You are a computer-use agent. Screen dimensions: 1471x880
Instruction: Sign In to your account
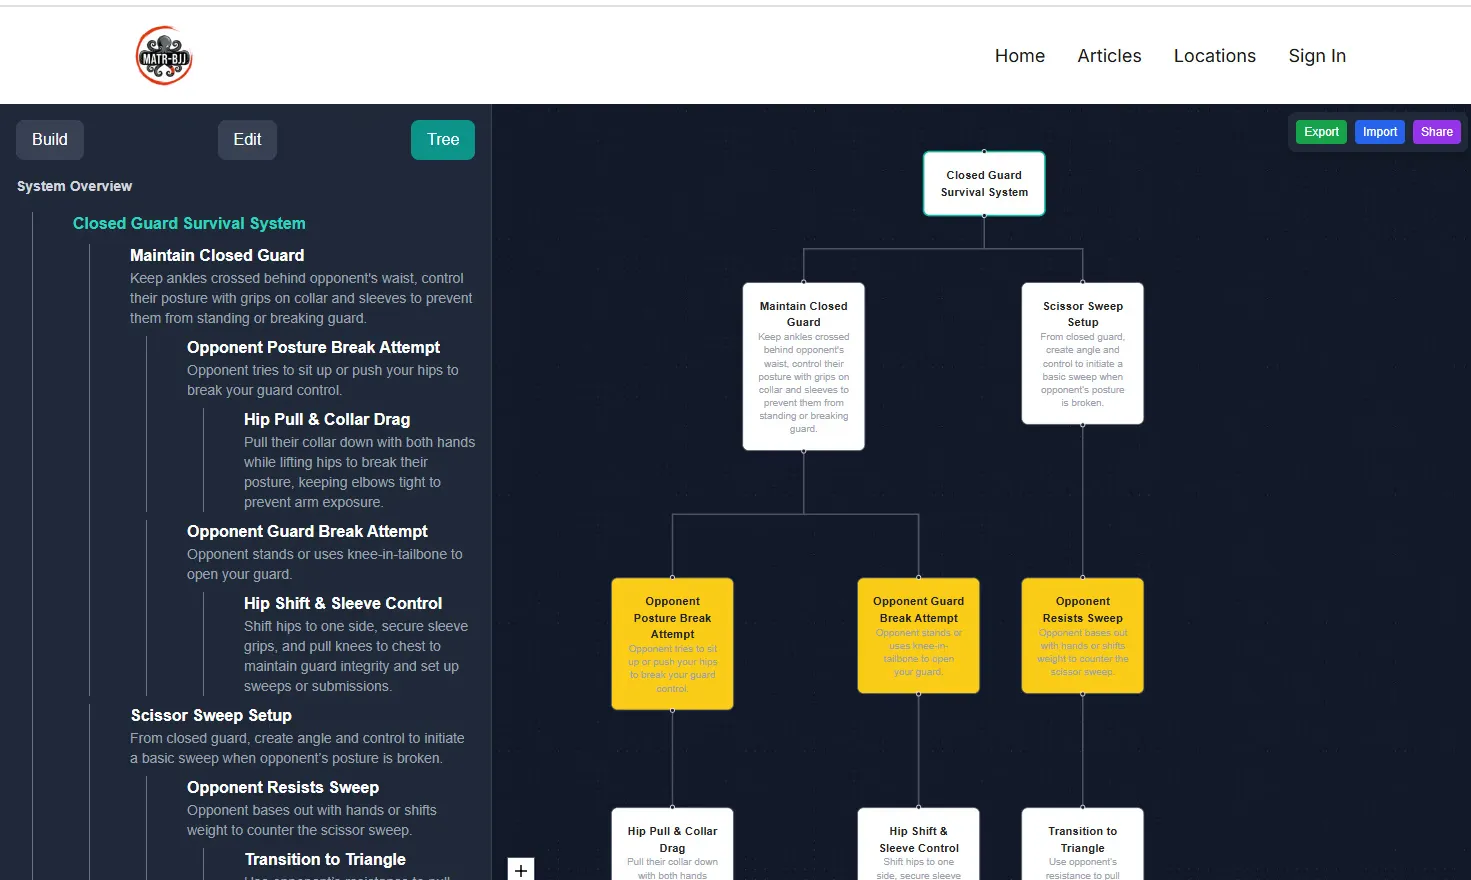[x=1317, y=56]
